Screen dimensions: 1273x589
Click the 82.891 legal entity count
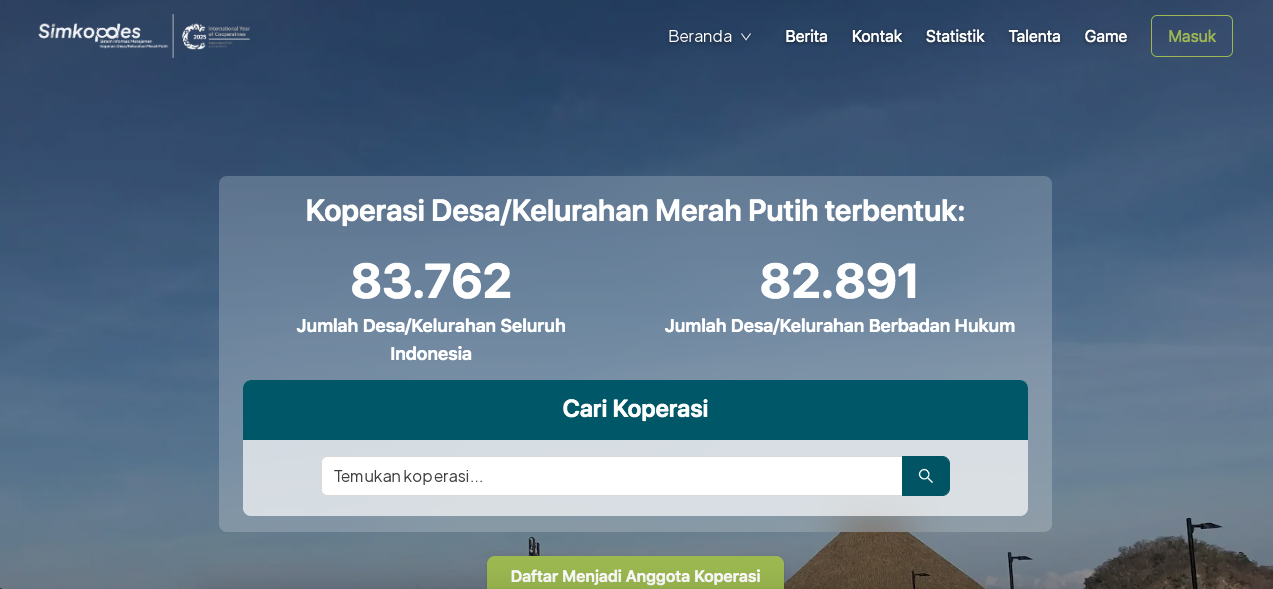[x=839, y=281]
